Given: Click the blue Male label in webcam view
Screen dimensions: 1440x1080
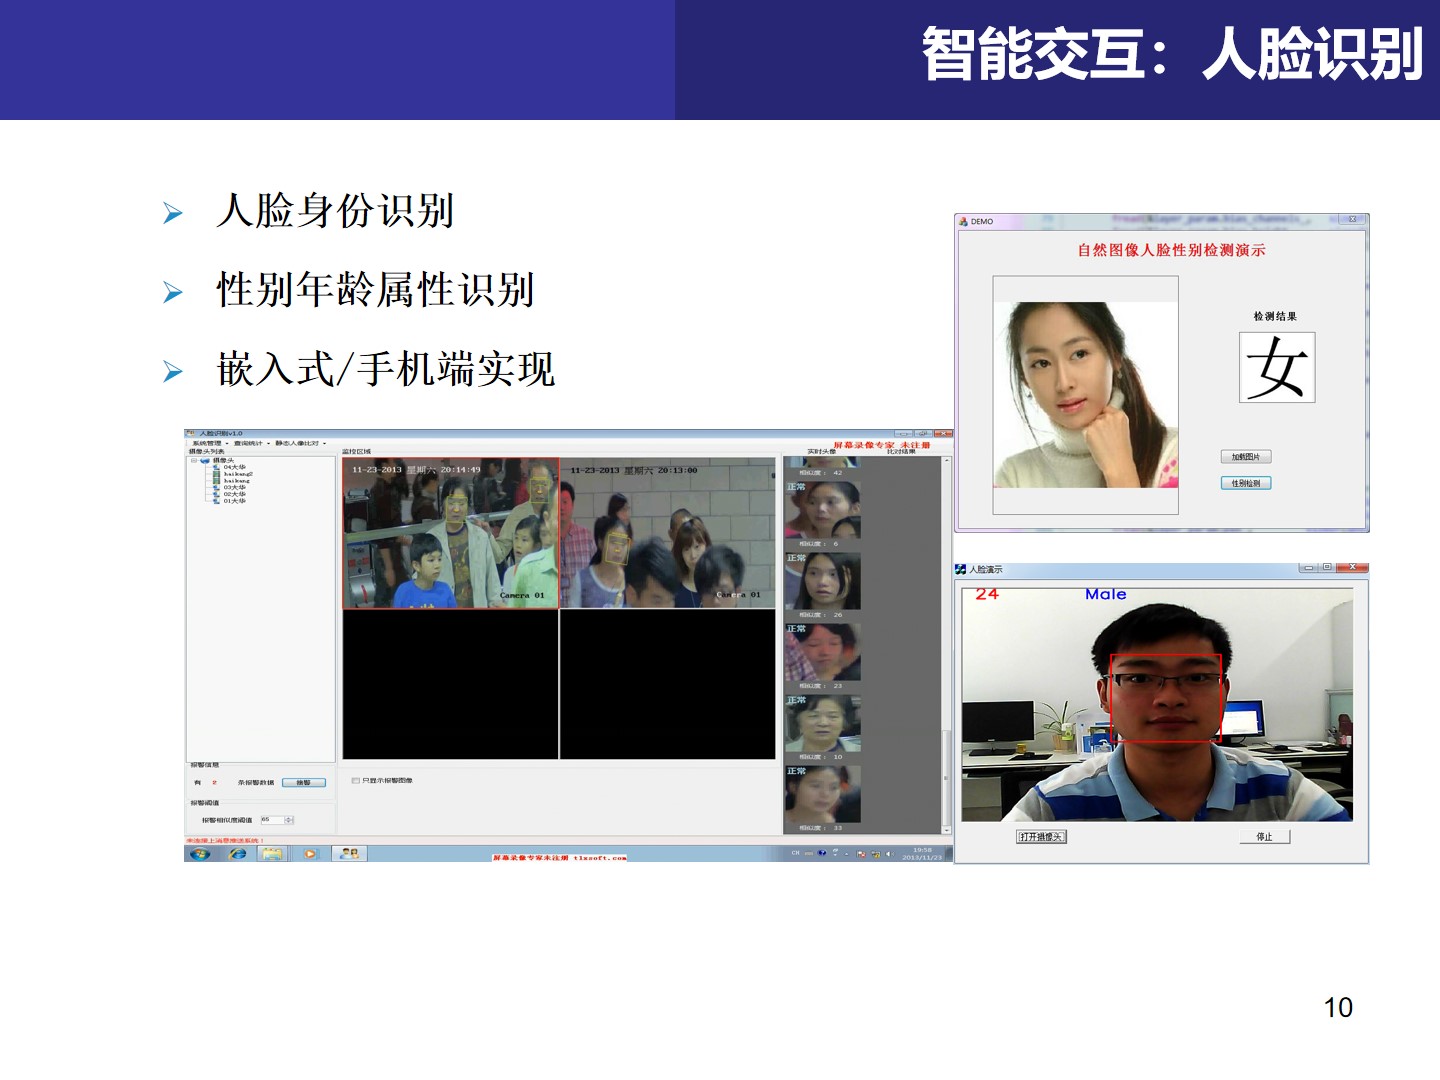Looking at the screenshot, I should point(1106,594).
